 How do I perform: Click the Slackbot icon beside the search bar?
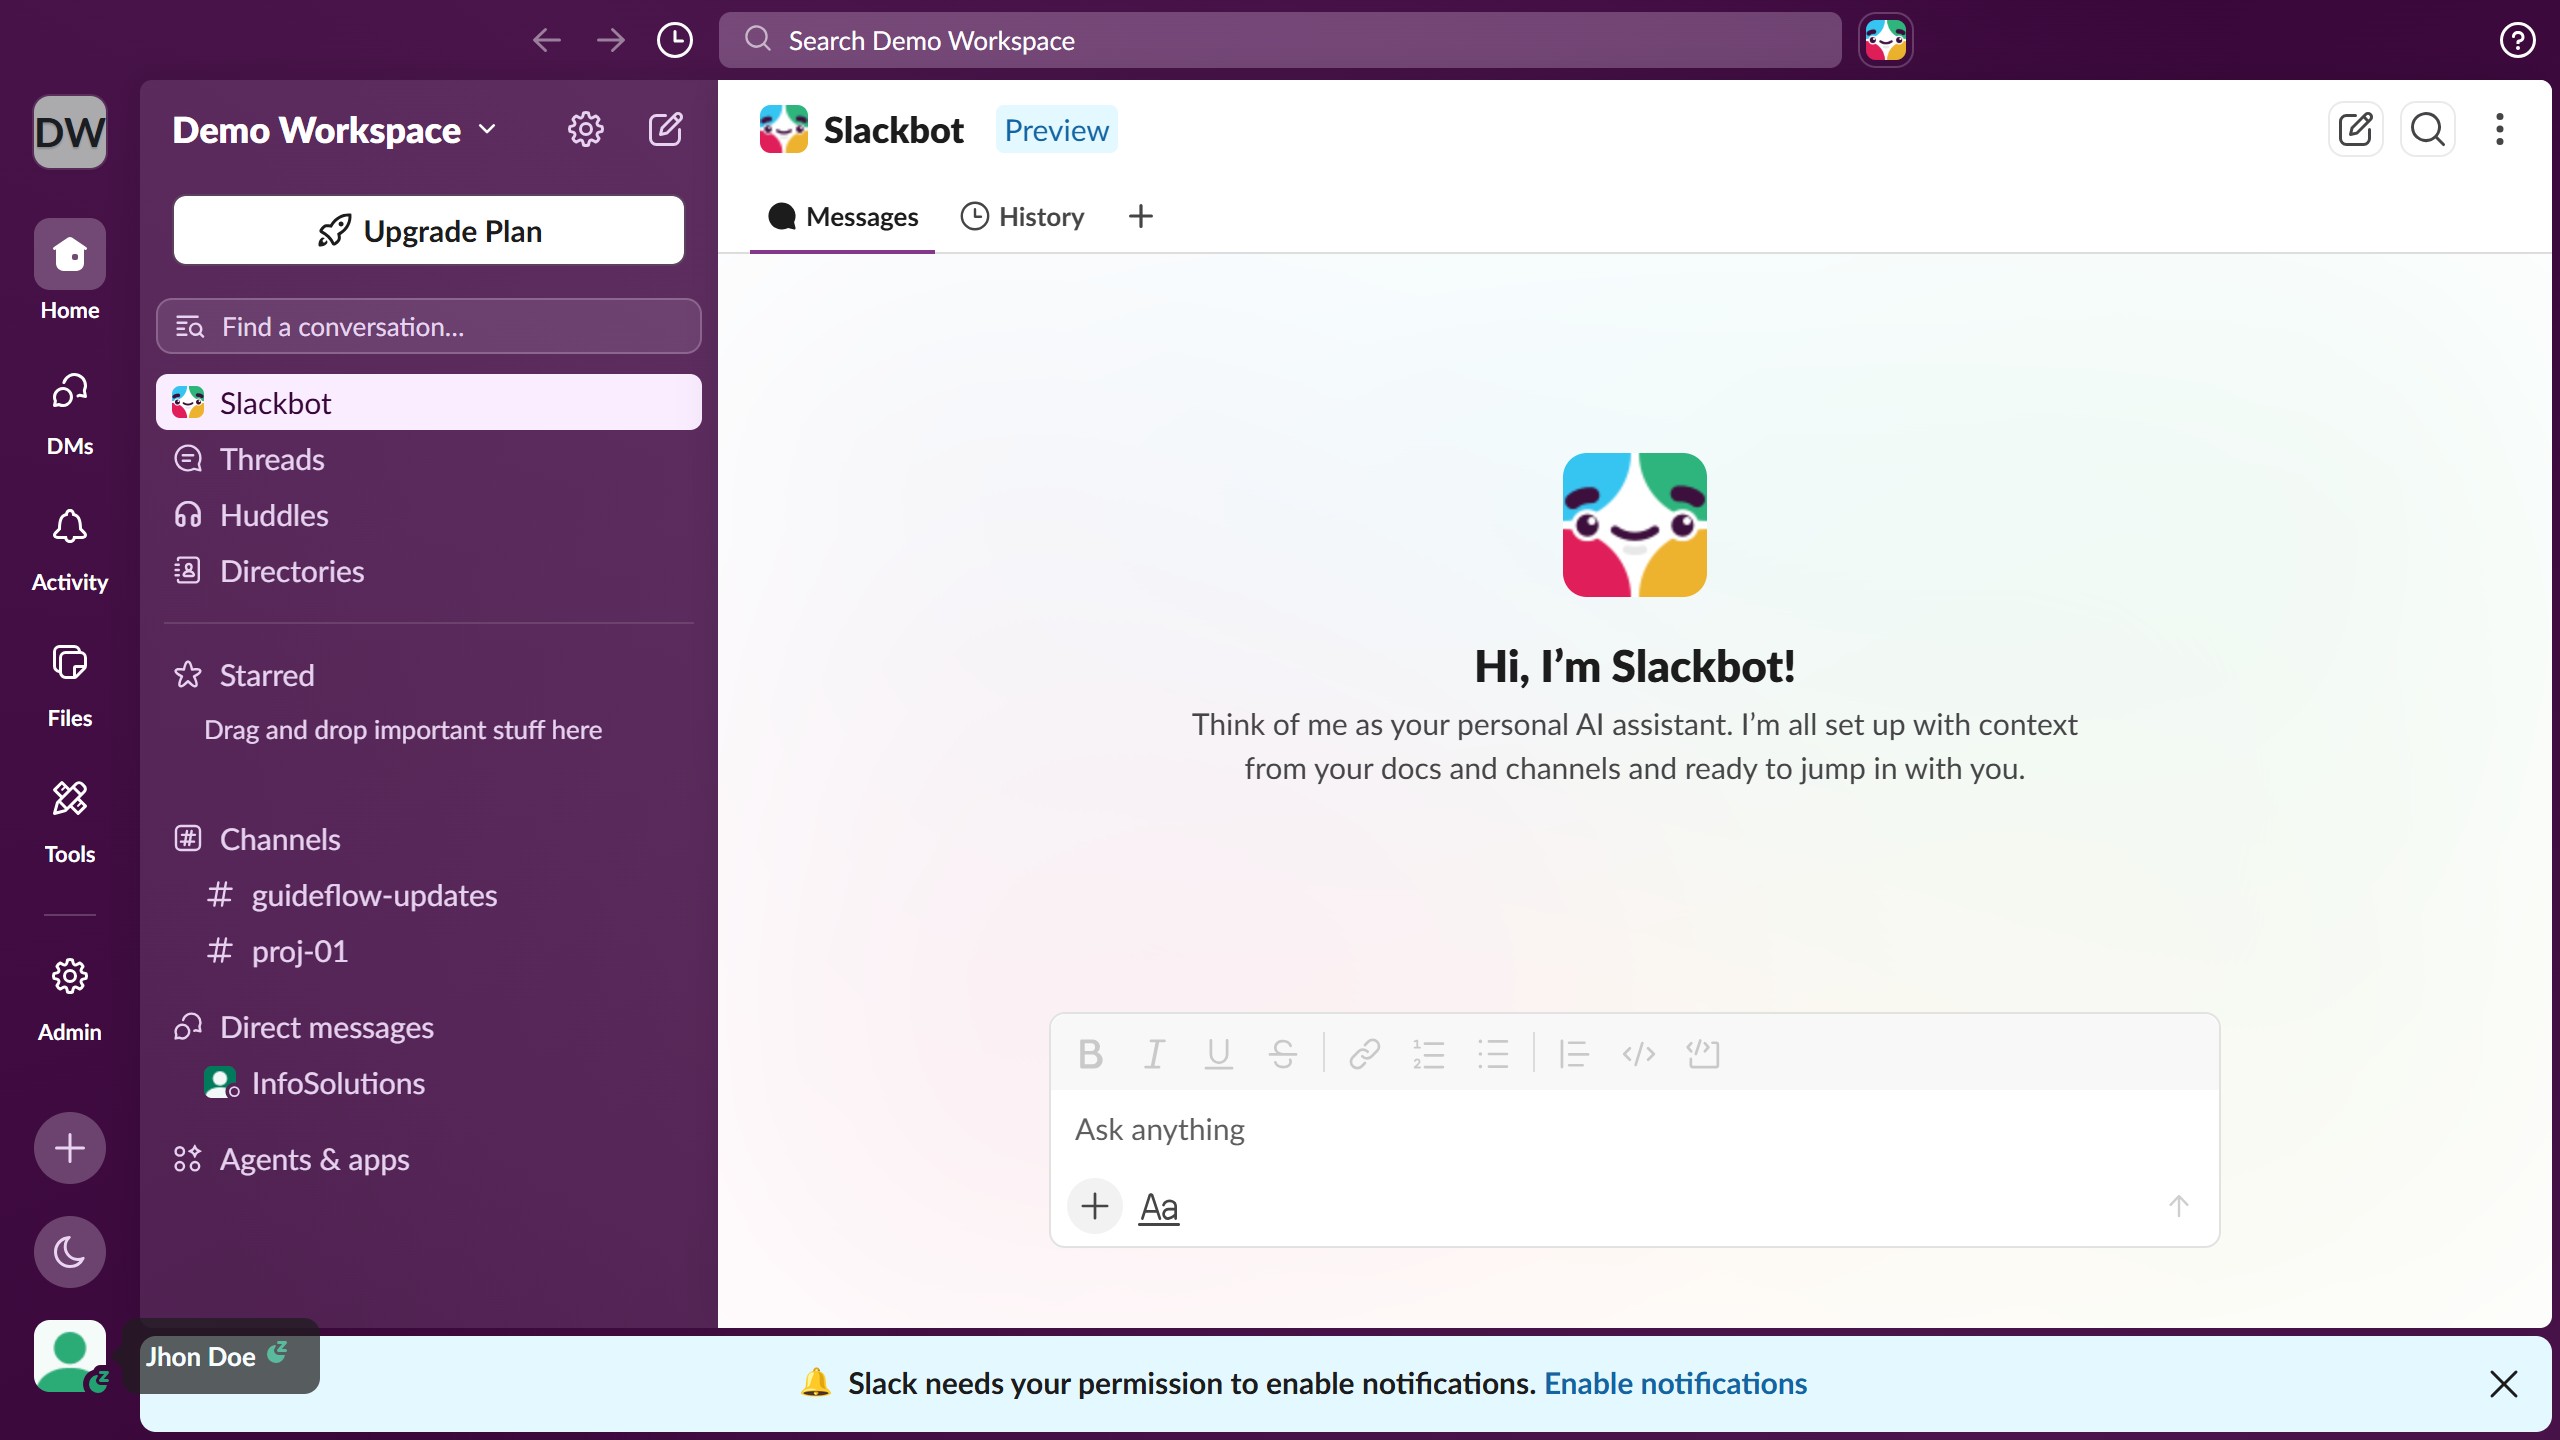[x=1885, y=40]
